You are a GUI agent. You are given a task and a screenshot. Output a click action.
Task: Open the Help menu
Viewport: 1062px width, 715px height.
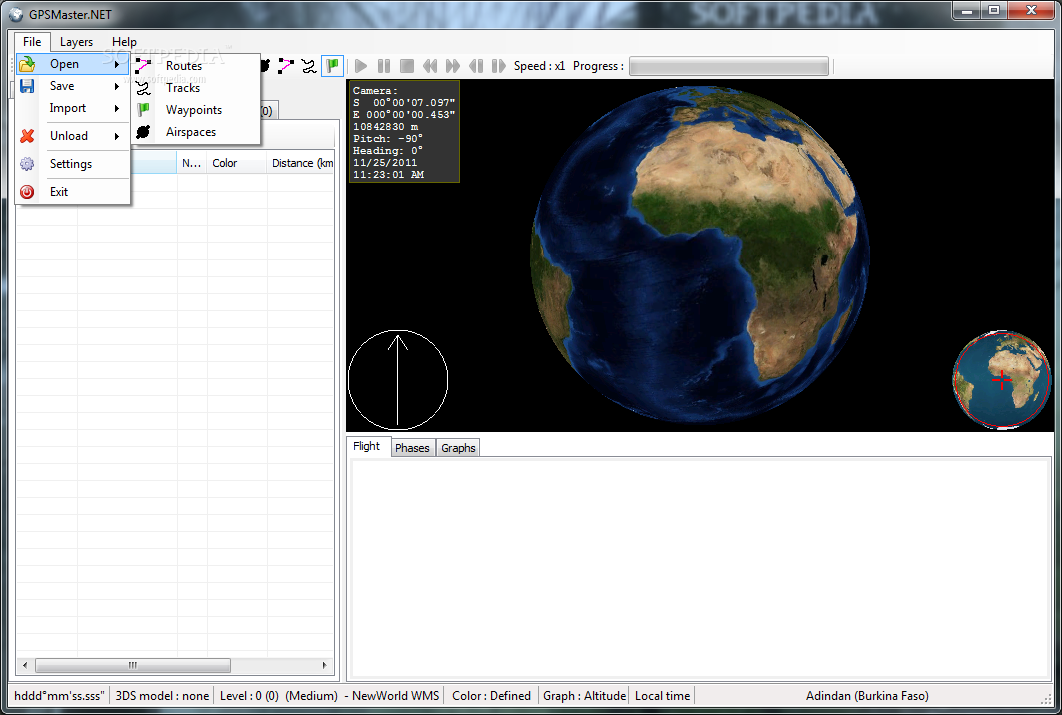[x=124, y=41]
